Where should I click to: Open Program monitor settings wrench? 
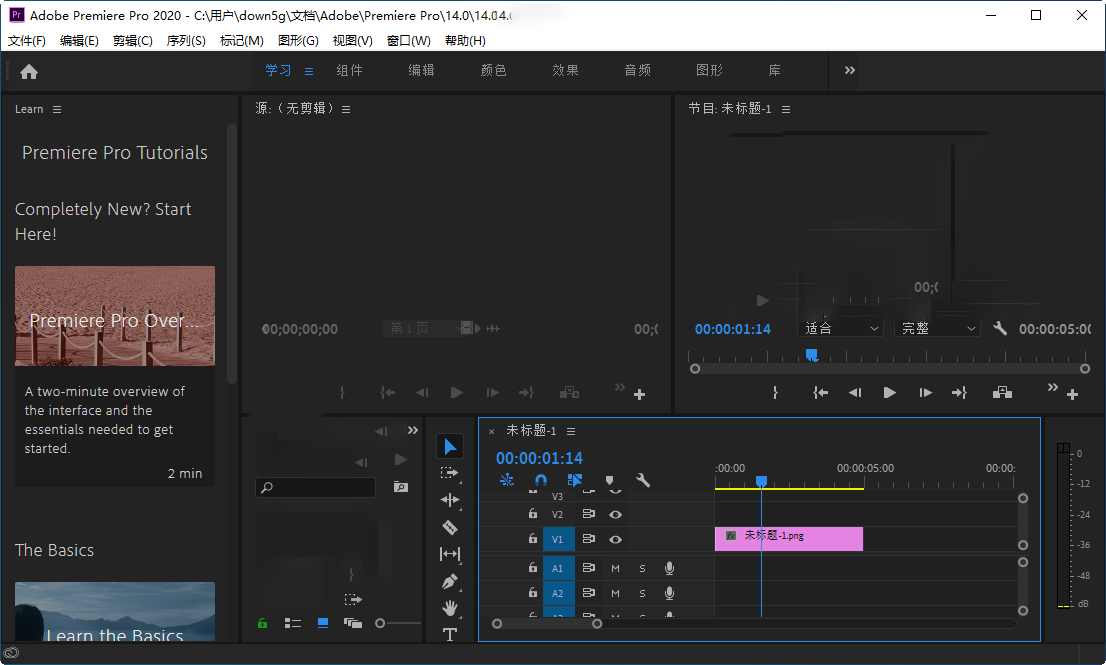coord(999,328)
